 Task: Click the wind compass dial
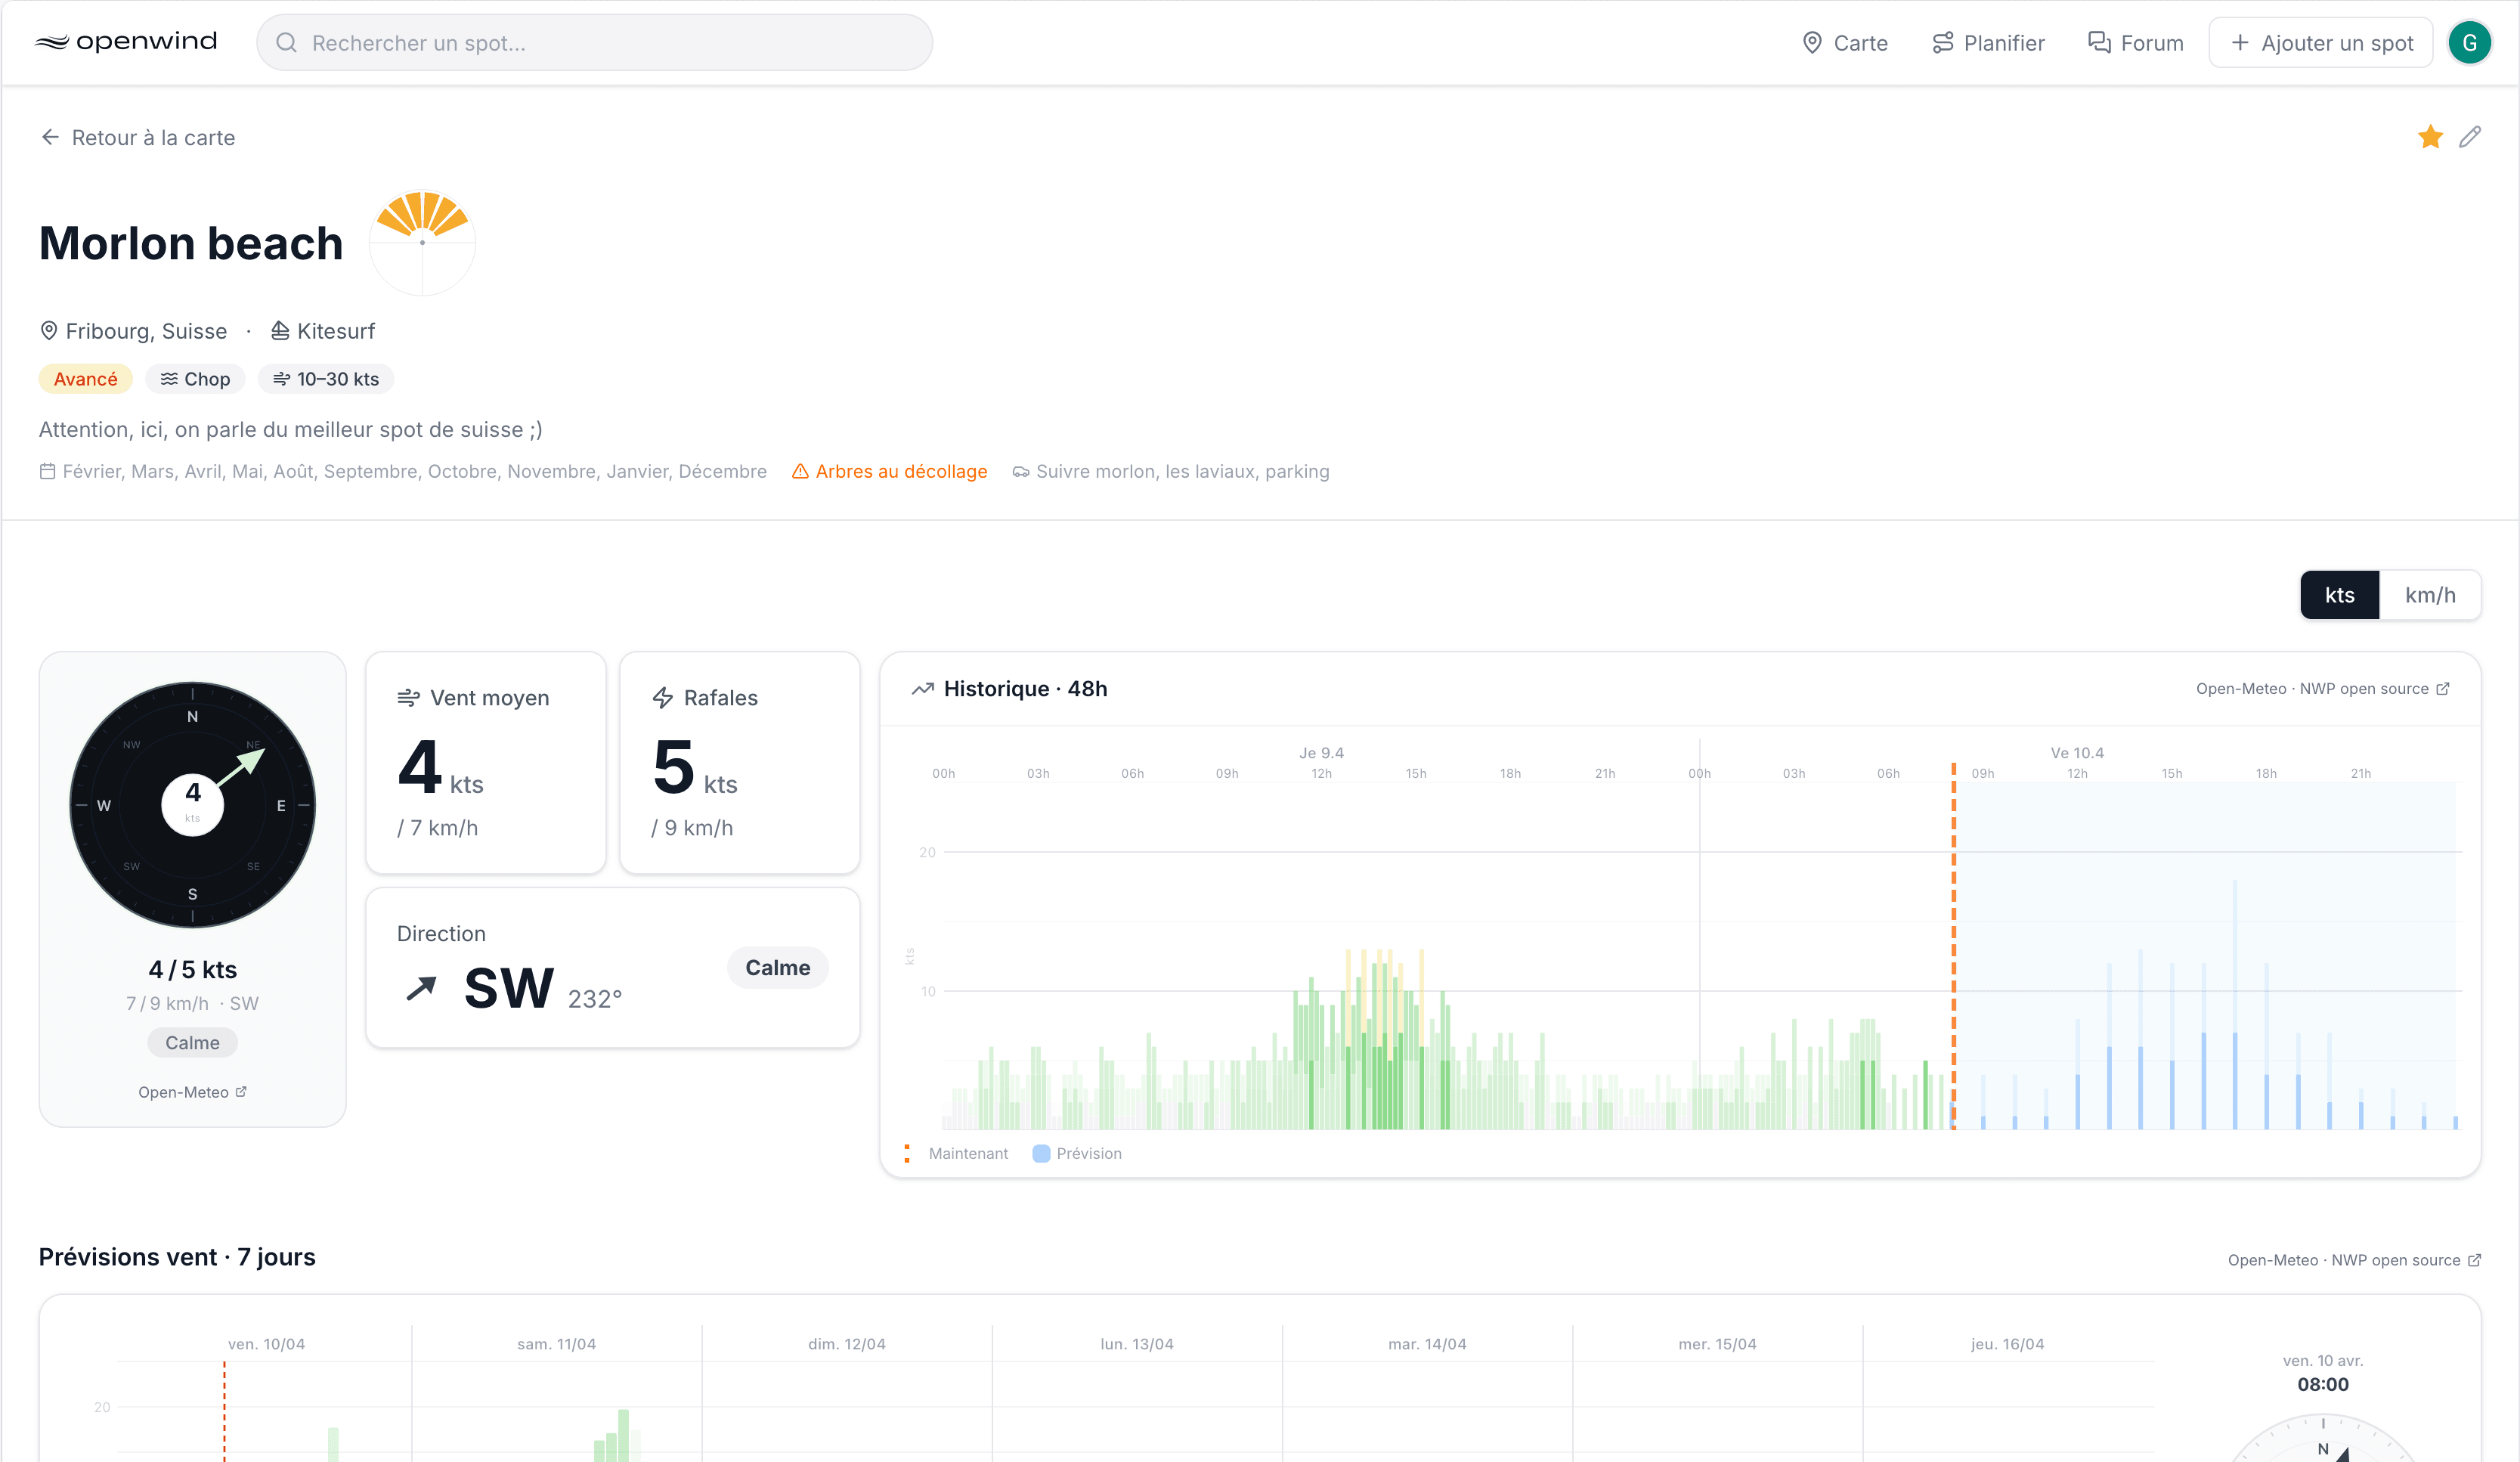tap(192, 805)
